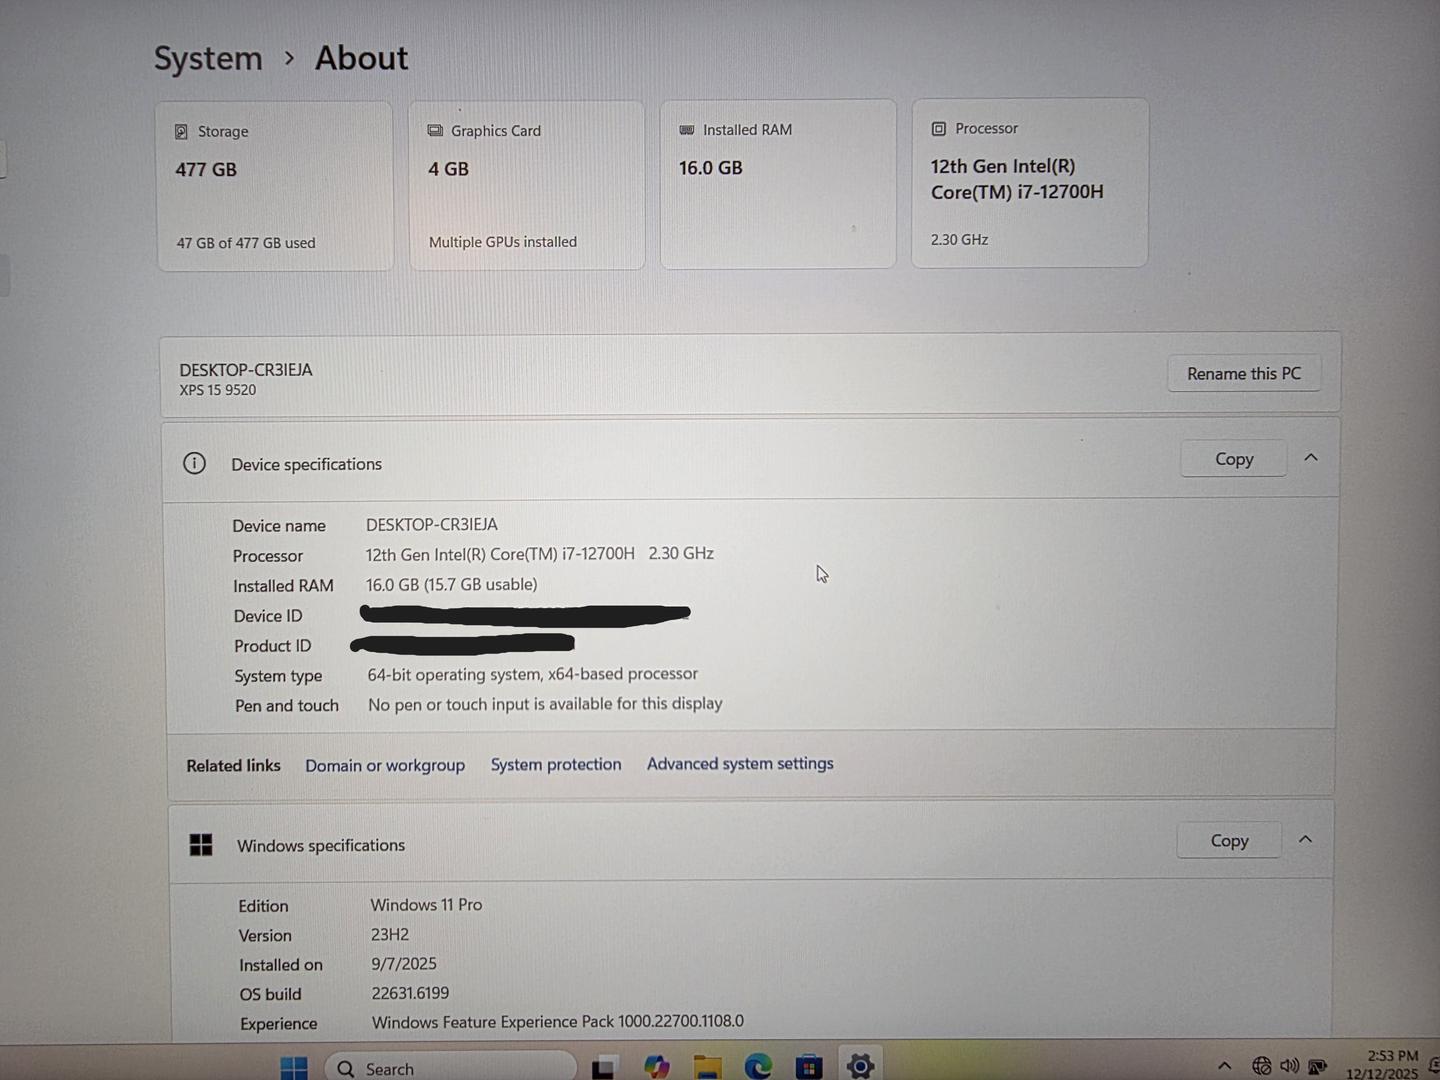Collapse the Device specifications section
Image resolution: width=1440 pixels, height=1080 pixels.
[x=1310, y=458]
